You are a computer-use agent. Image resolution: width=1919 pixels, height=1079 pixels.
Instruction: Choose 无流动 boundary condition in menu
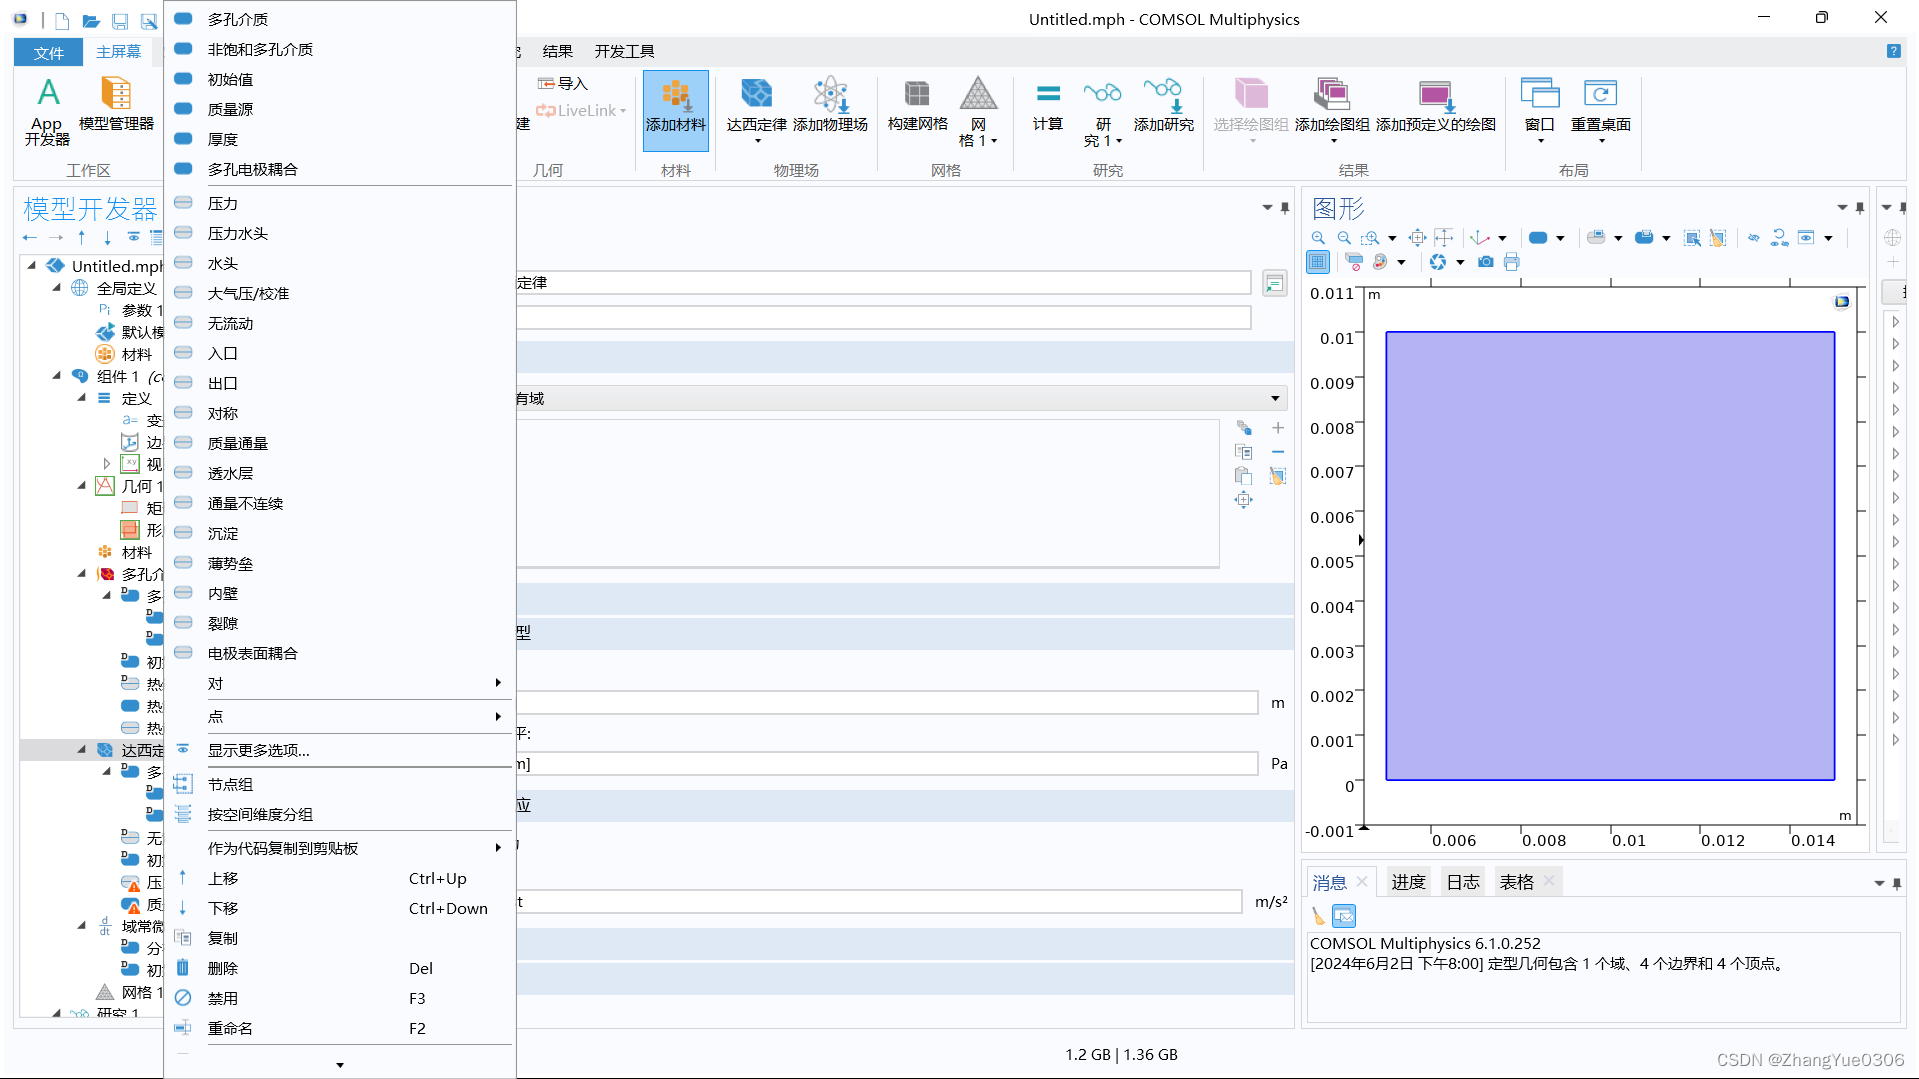pos(340,323)
